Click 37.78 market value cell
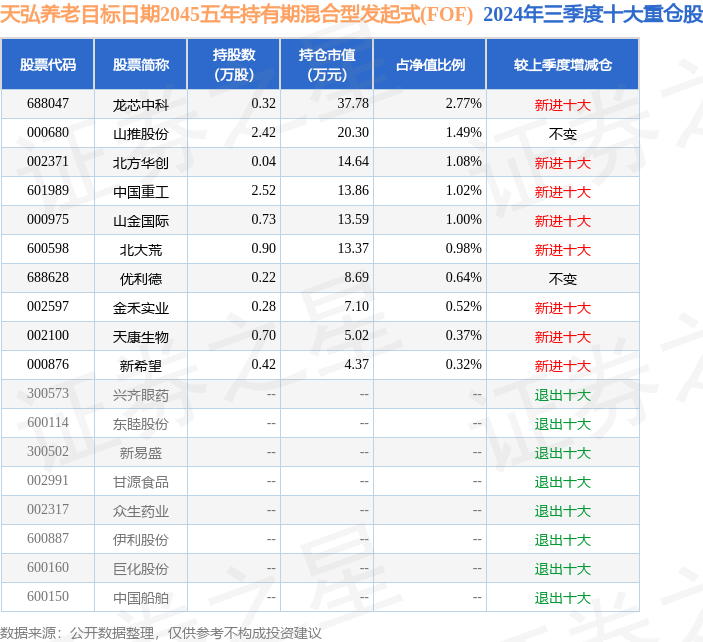703x642 pixels. [x=353, y=104]
